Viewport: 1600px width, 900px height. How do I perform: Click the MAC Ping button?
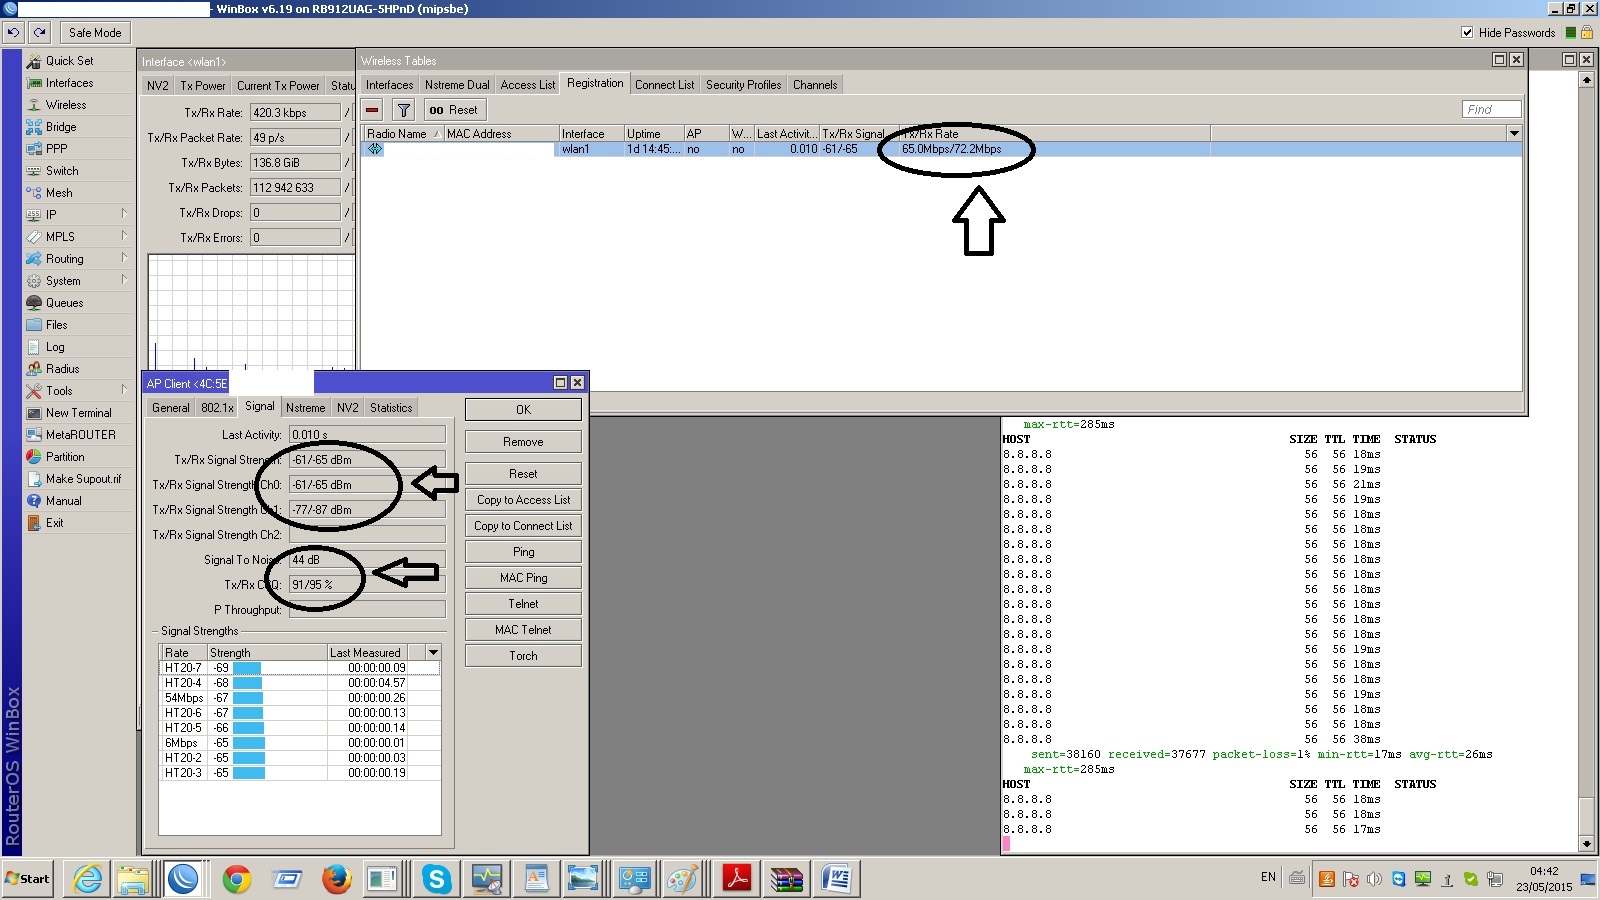[x=523, y=578]
